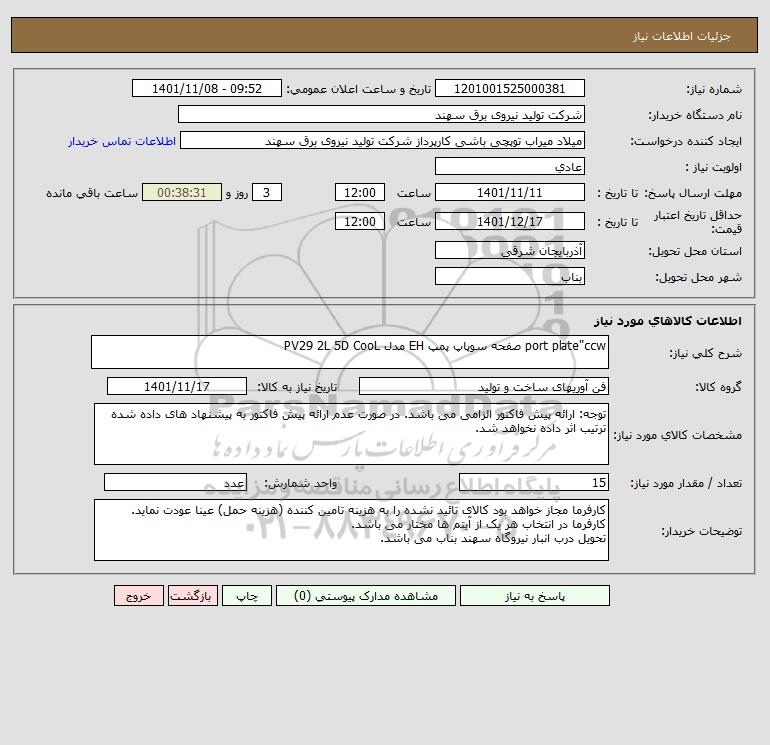
Task: Click announcement date field 1401/11/08 - 09:52
Action: 207,88
